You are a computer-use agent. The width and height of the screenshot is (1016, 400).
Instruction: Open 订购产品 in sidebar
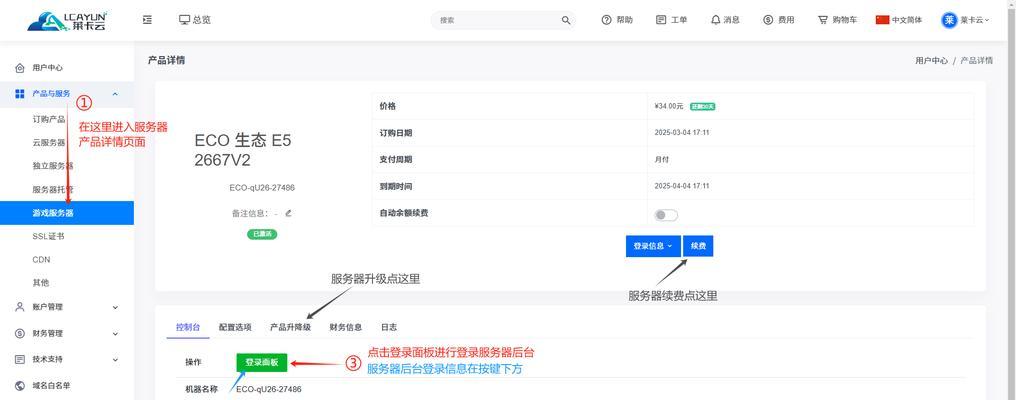49,119
